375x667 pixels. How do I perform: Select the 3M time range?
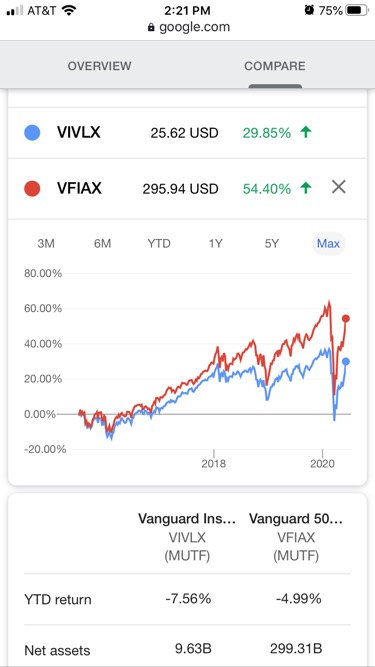46,244
